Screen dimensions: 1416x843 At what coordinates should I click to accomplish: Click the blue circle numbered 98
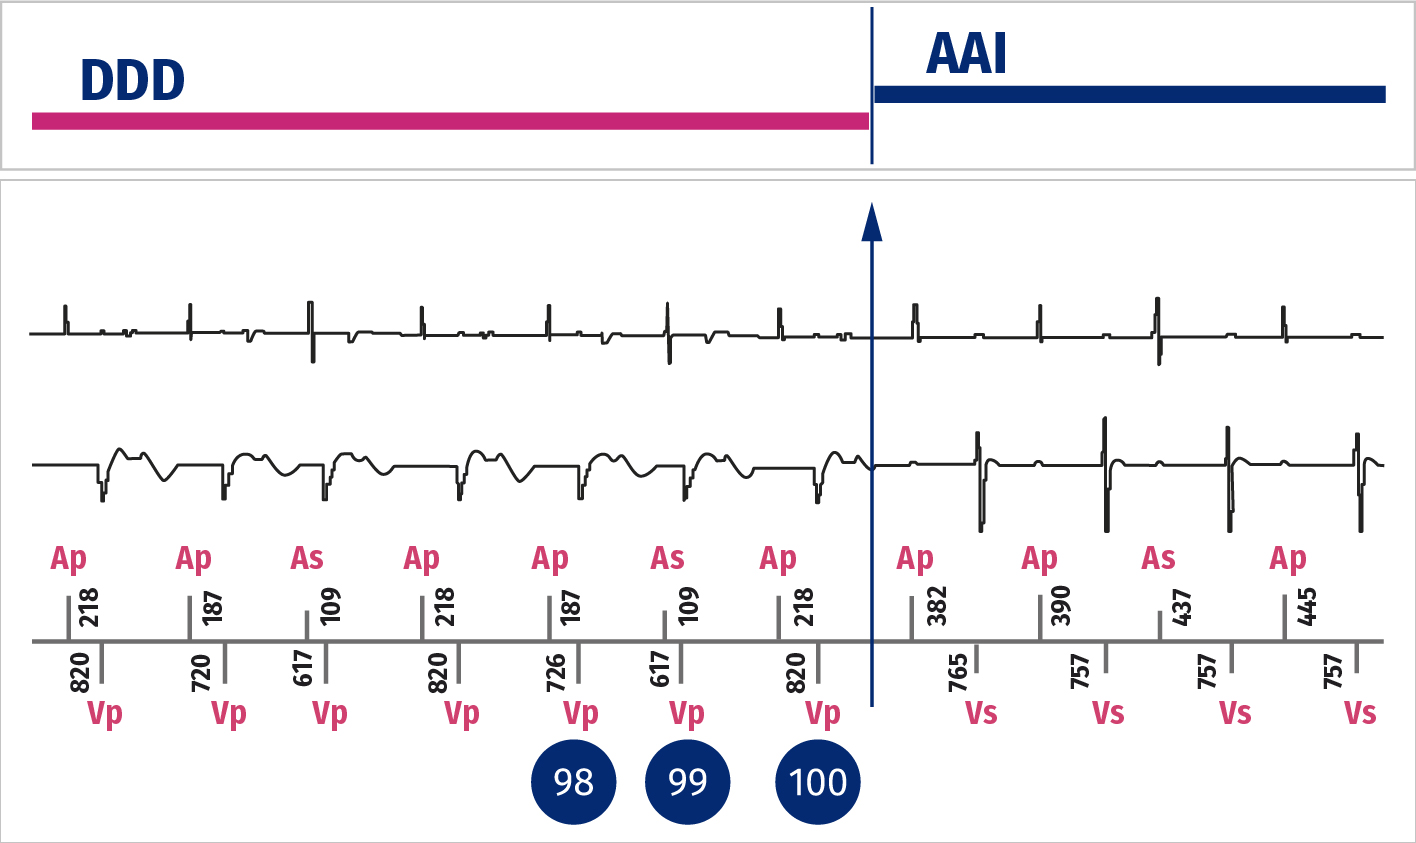click(573, 782)
